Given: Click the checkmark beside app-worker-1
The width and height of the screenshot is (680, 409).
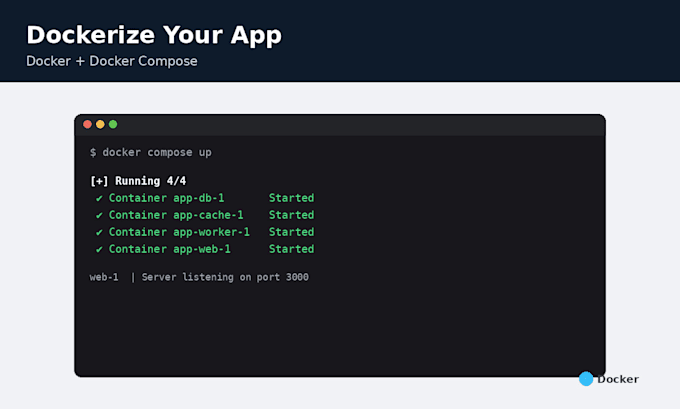Looking at the screenshot, I should (x=99, y=232).
